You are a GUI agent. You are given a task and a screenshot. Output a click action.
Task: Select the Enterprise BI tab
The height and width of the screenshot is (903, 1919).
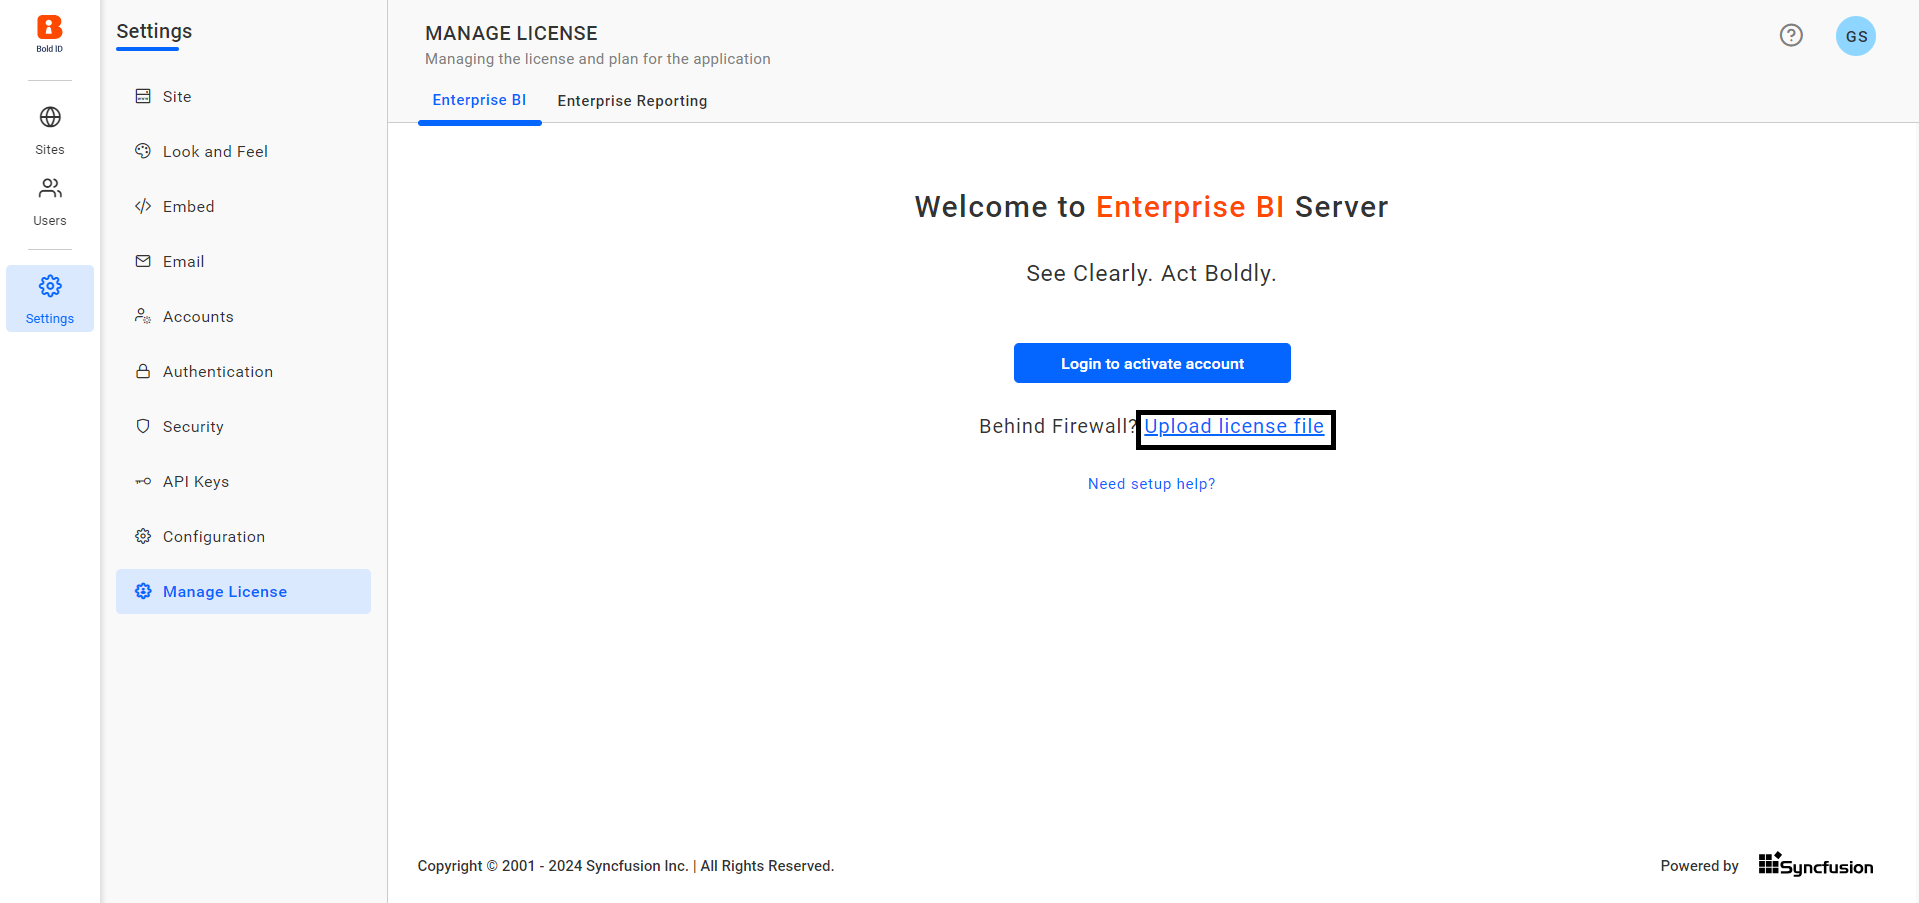click(x=479, y=100)
